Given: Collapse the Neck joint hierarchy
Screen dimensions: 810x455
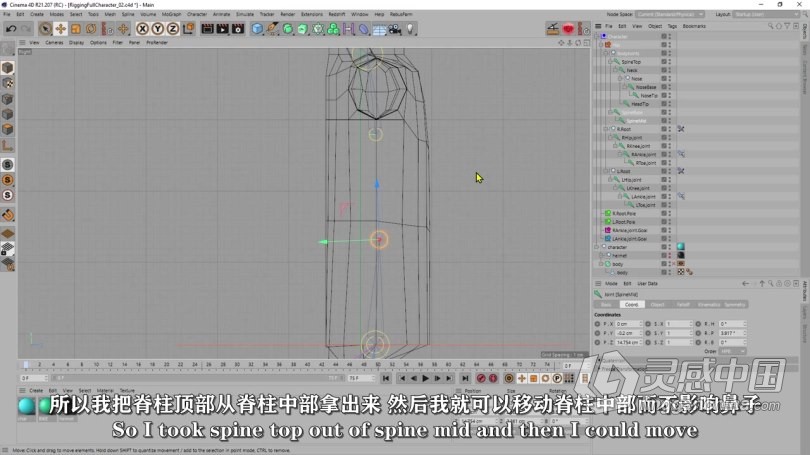Looking at the screenshot, I should pos(615,70).
